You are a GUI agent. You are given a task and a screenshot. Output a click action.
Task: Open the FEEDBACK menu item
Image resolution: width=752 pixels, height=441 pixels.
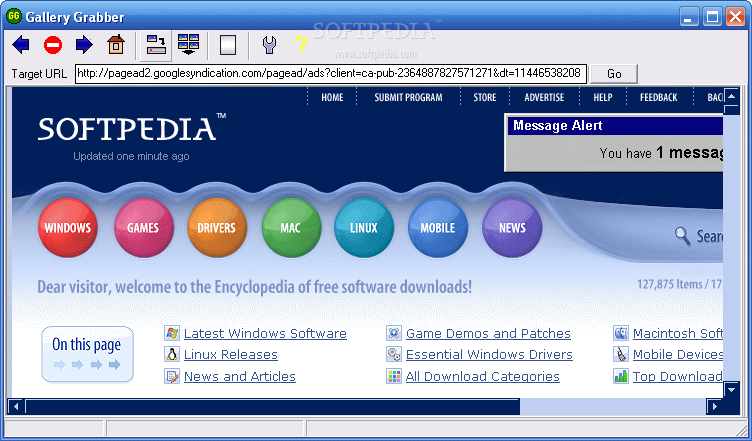(x=658, y=97)
